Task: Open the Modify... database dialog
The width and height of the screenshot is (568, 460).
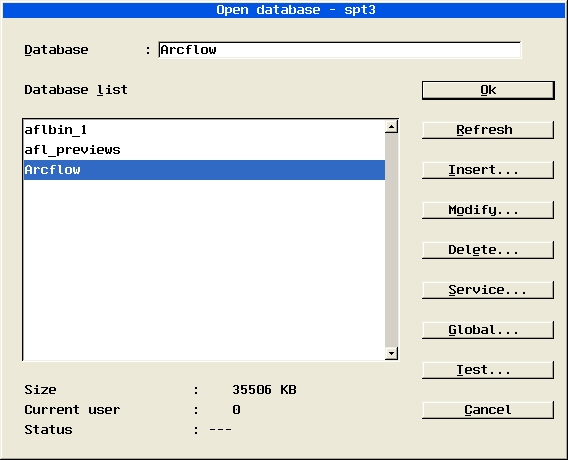Action: click(488, 210)
